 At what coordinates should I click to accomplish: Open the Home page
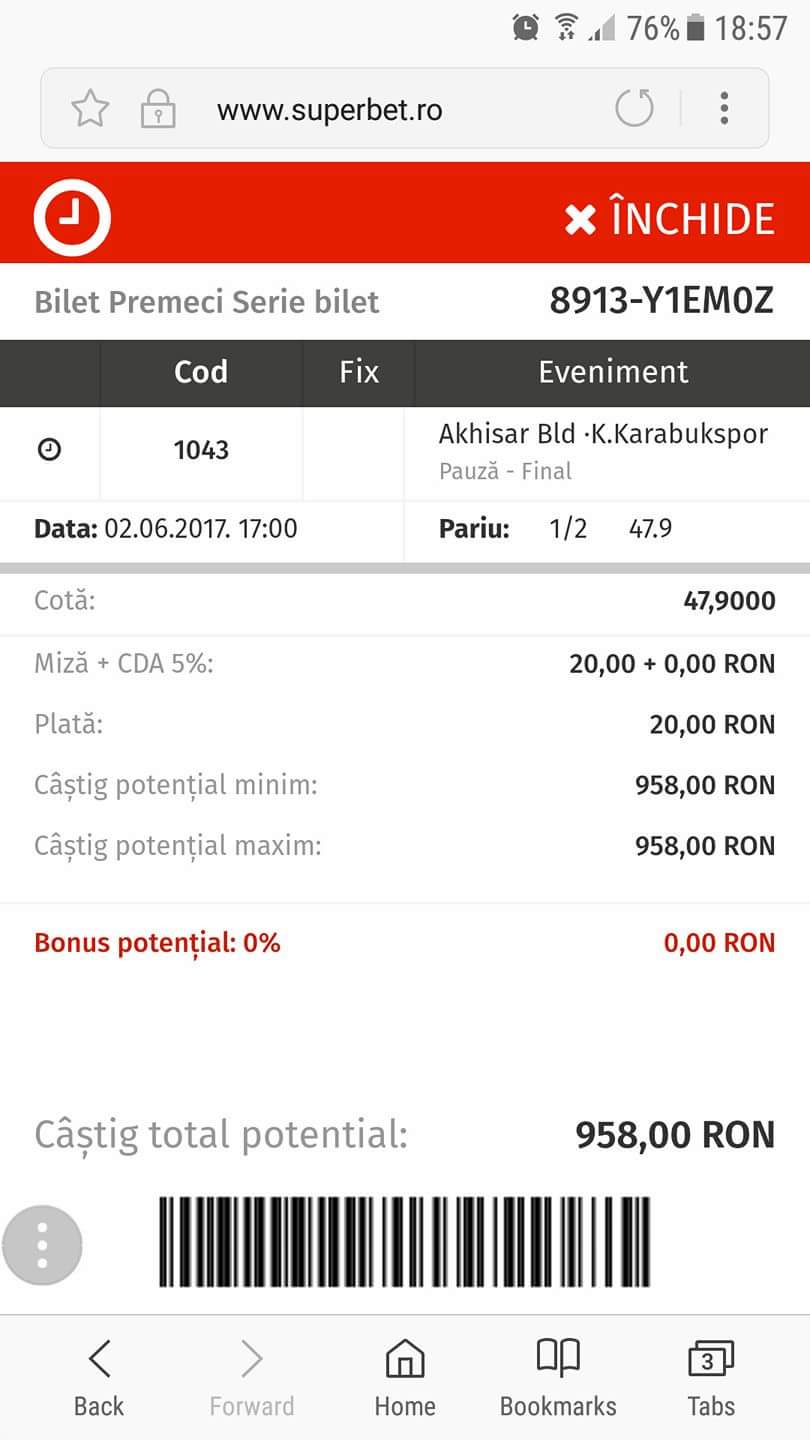coord(404,1379)
